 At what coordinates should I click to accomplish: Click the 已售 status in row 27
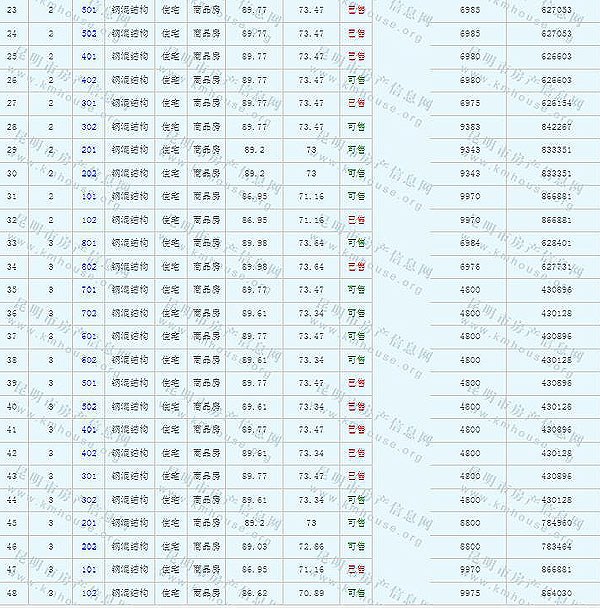point(355,103)
